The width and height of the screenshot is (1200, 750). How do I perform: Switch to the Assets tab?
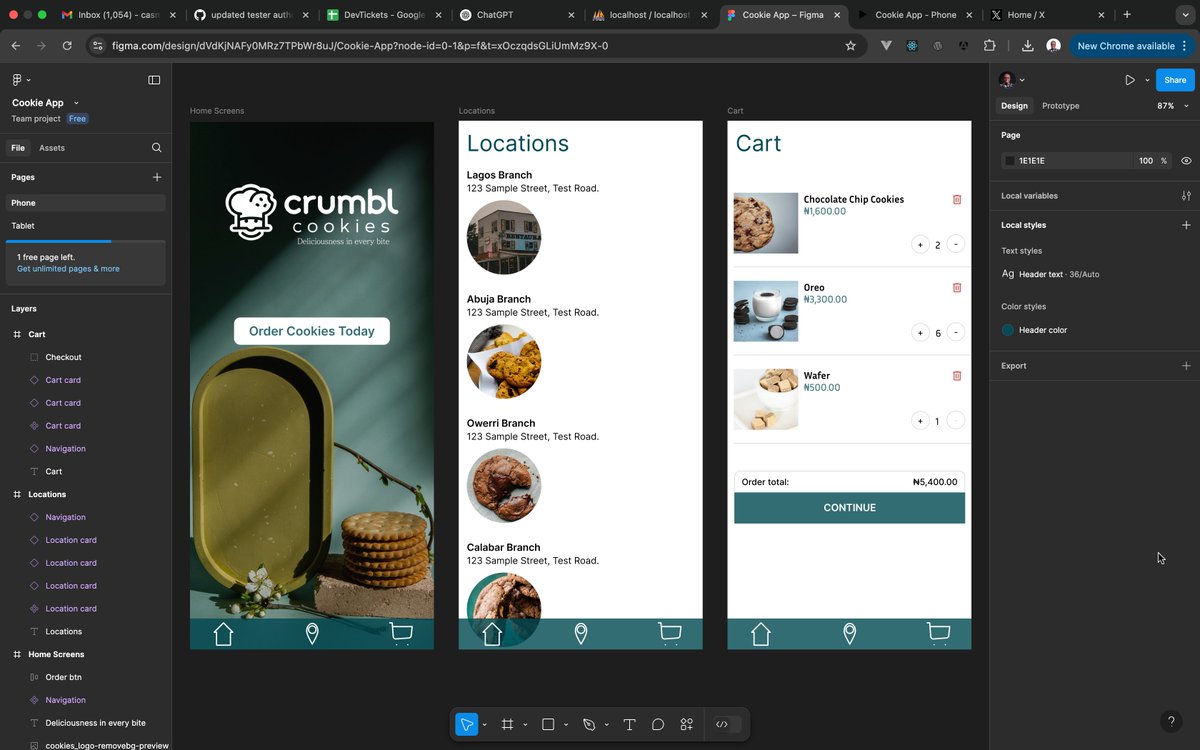tap(52, 148)
